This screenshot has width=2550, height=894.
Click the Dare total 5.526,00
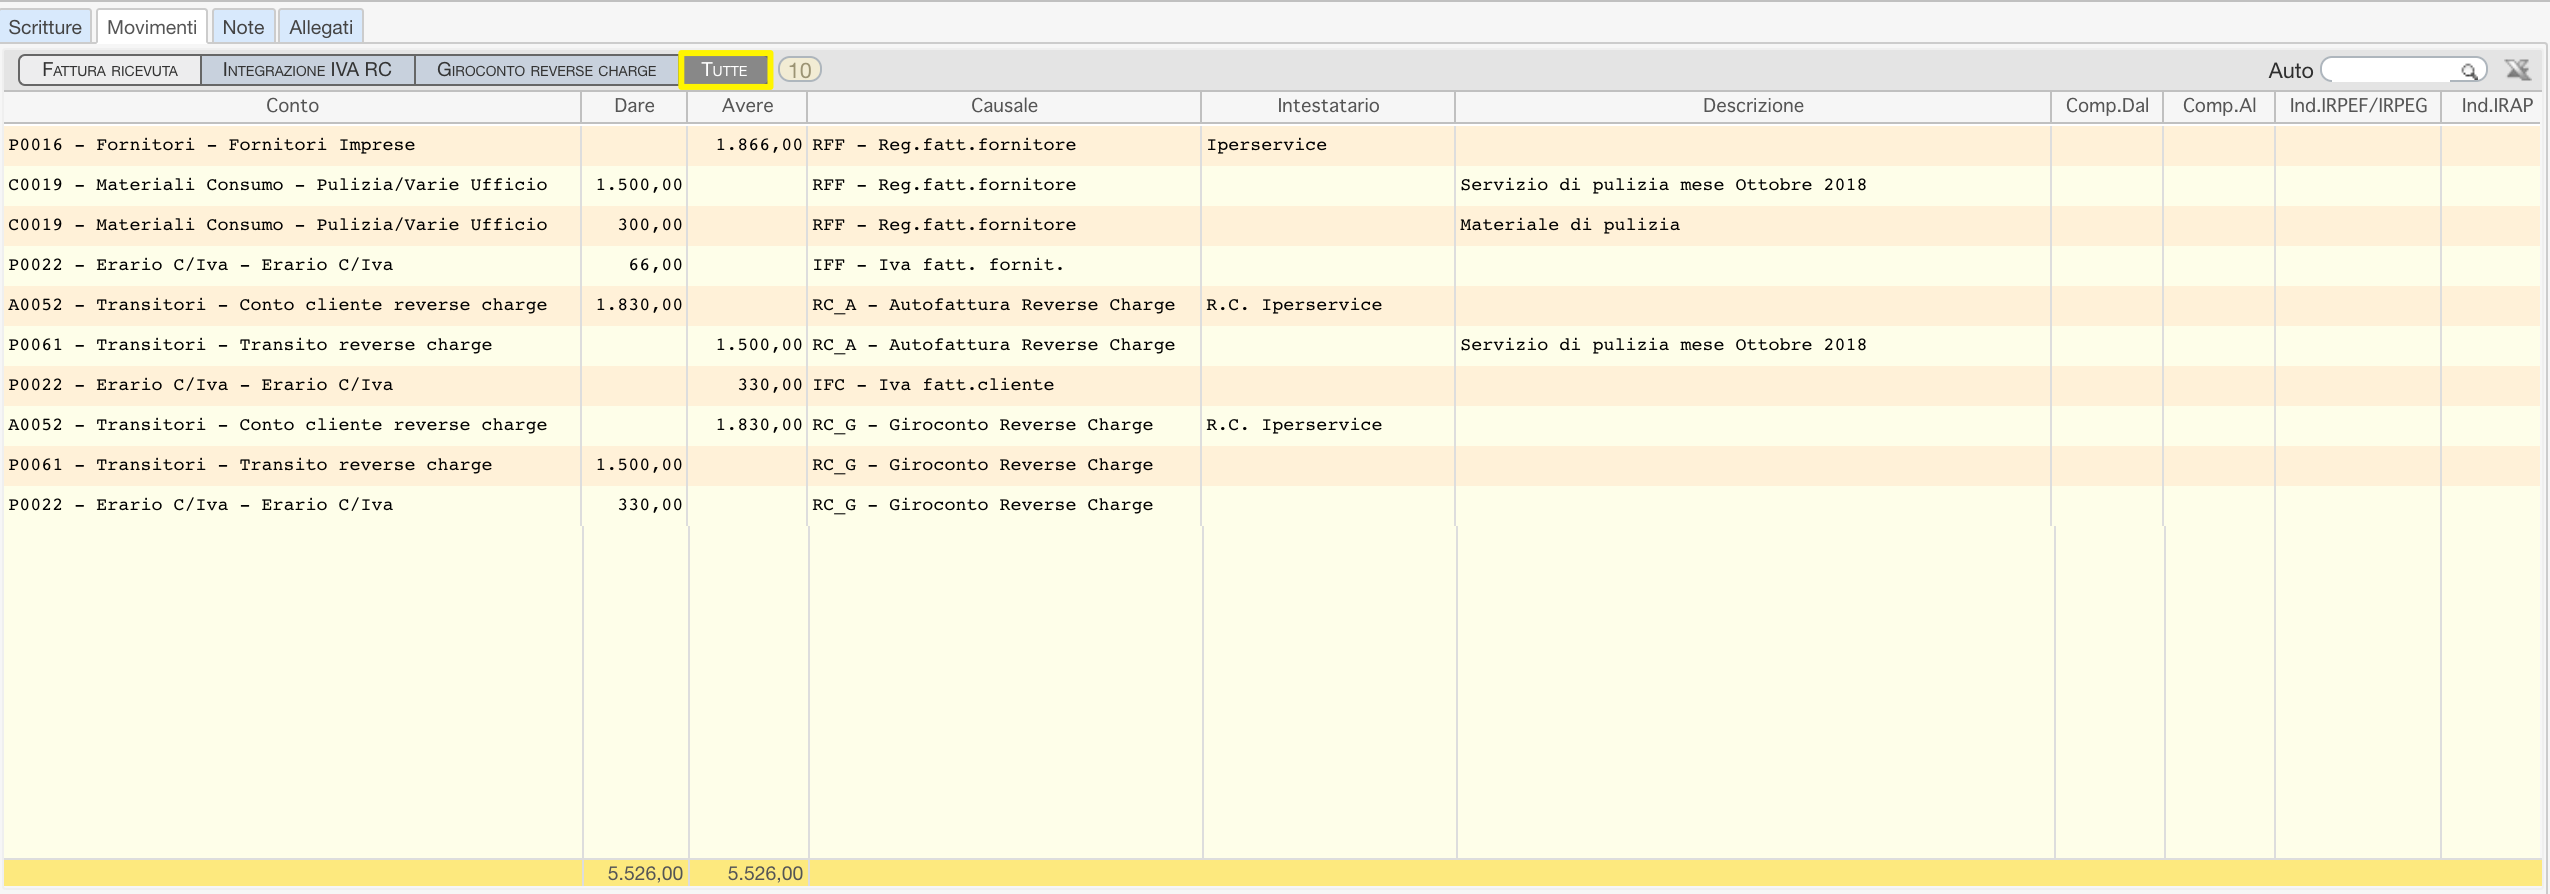coord(645,873)
